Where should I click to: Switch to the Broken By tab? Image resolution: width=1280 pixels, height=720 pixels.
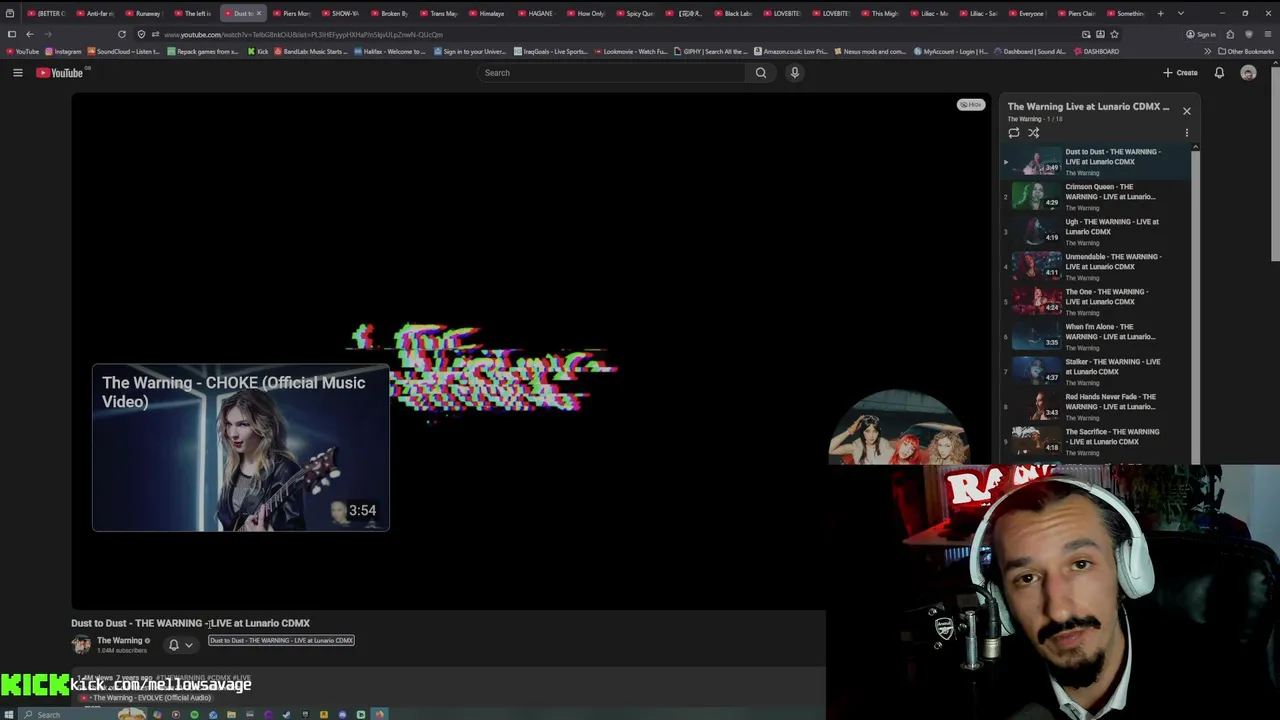click(x=389, y=13)
